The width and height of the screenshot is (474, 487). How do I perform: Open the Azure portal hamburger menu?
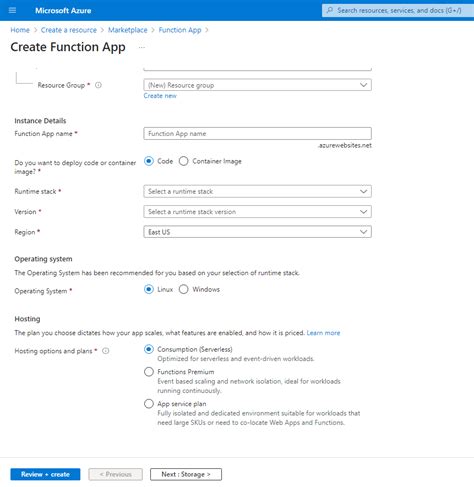pos(12,10)
